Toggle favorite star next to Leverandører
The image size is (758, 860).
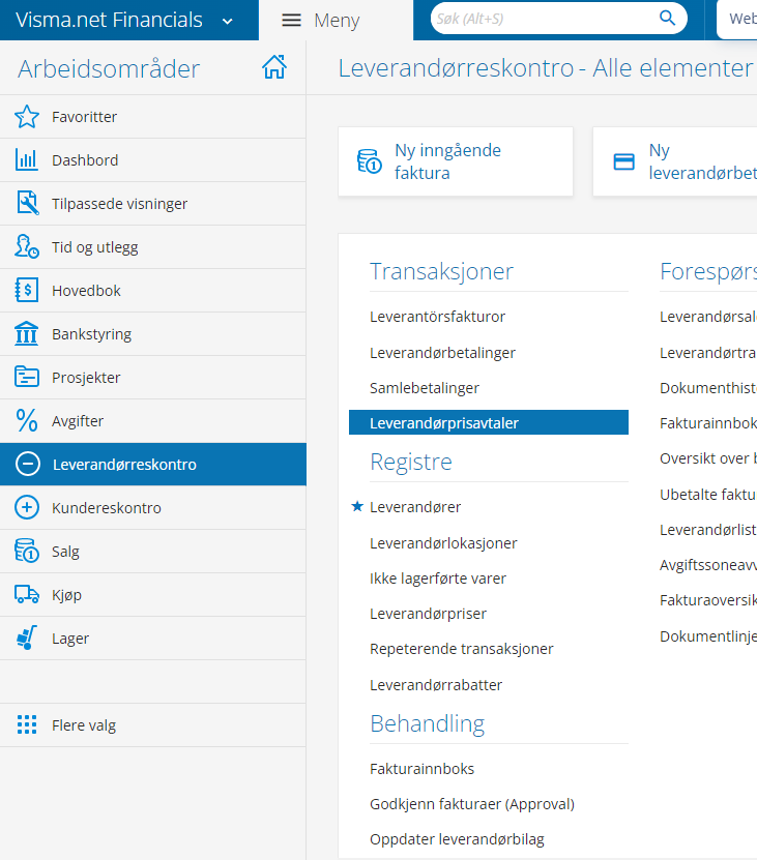[357, 507]
